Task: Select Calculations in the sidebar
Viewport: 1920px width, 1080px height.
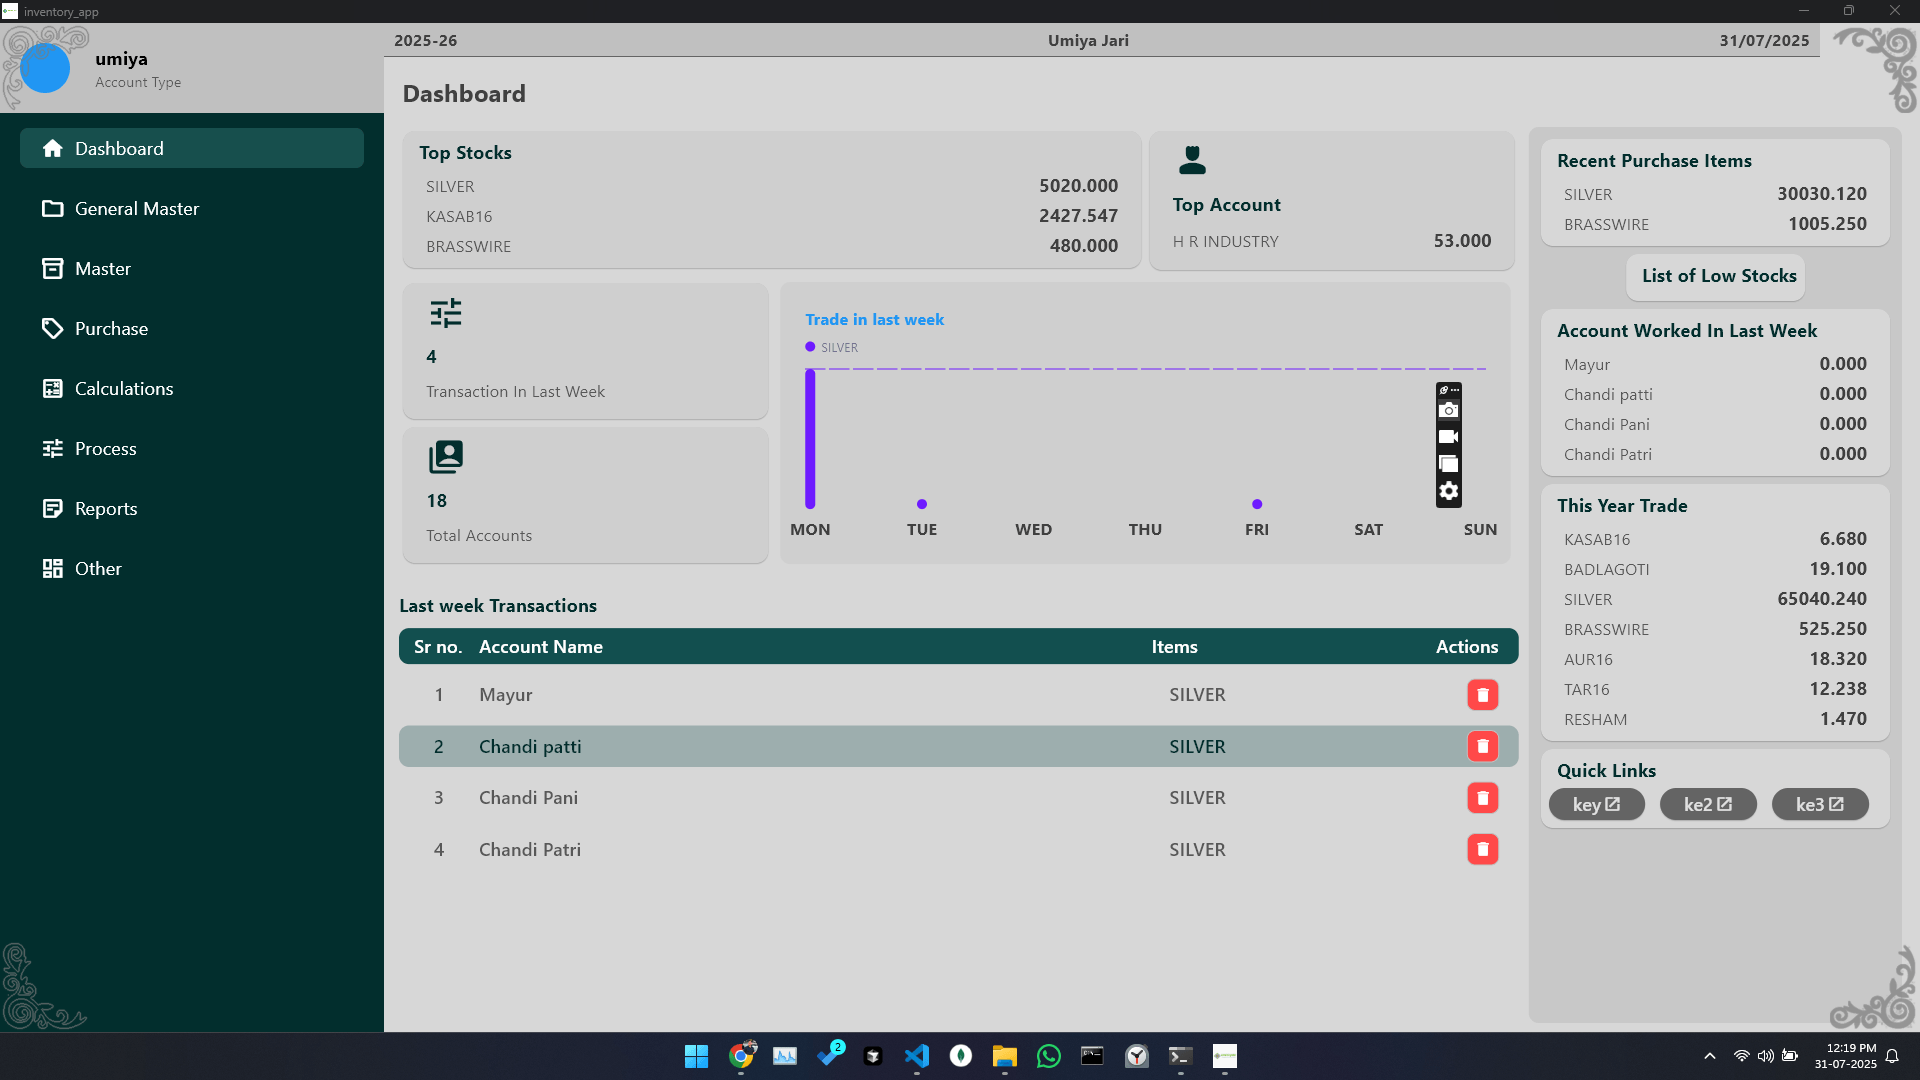Action: (124, 388)
